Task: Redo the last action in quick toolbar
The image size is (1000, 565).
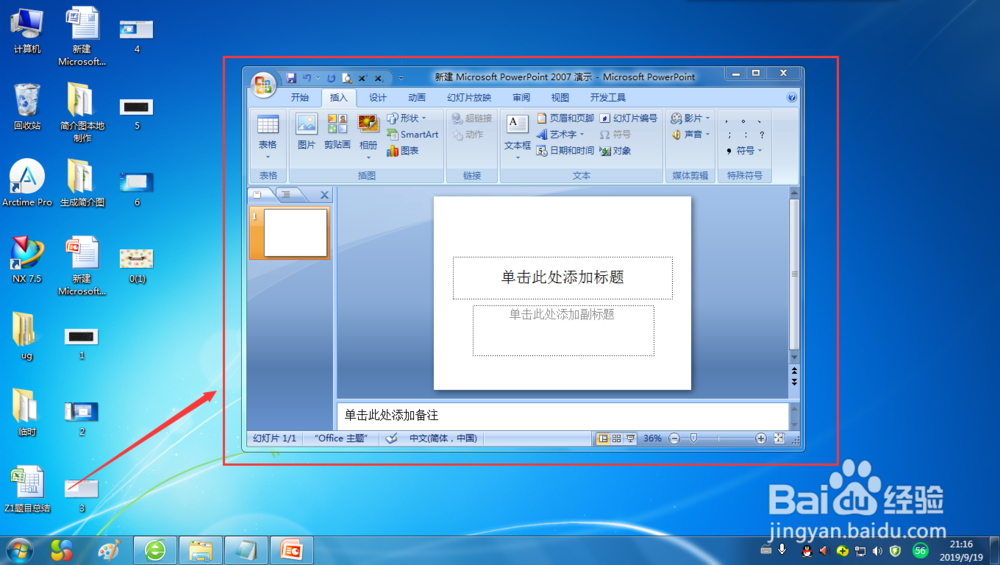Action: point(331,78)
